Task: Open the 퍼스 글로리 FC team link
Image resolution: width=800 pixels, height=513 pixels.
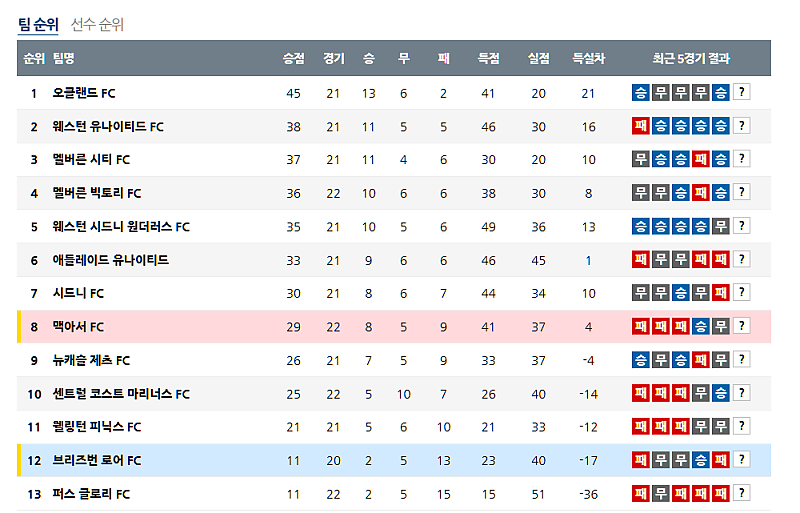Action: (x=91, y=494)
